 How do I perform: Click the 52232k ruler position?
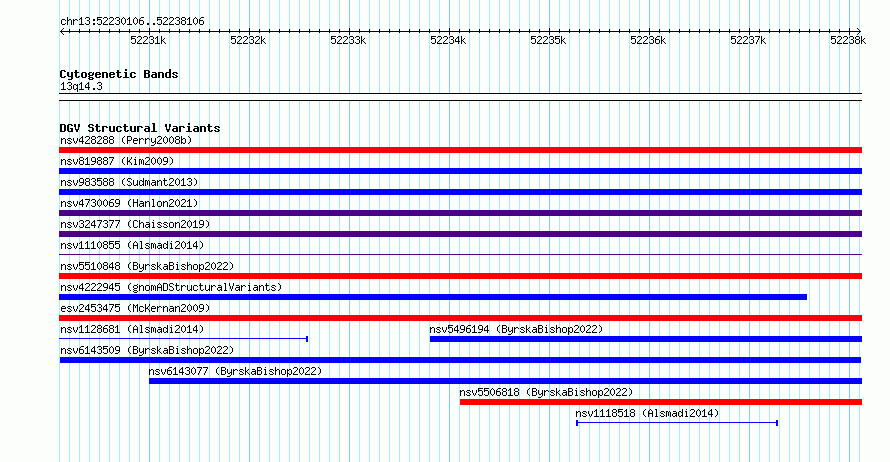[248, 40]
